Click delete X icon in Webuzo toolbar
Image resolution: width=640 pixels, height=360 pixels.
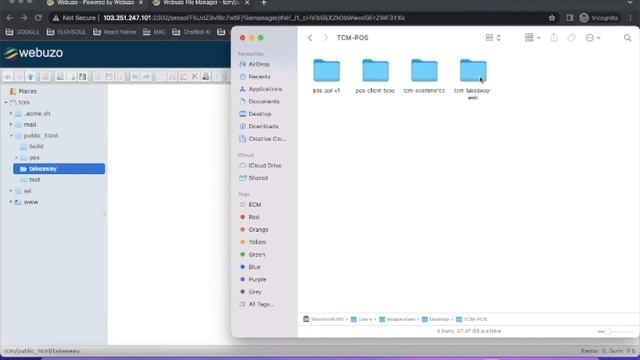(x=195, y=76)
